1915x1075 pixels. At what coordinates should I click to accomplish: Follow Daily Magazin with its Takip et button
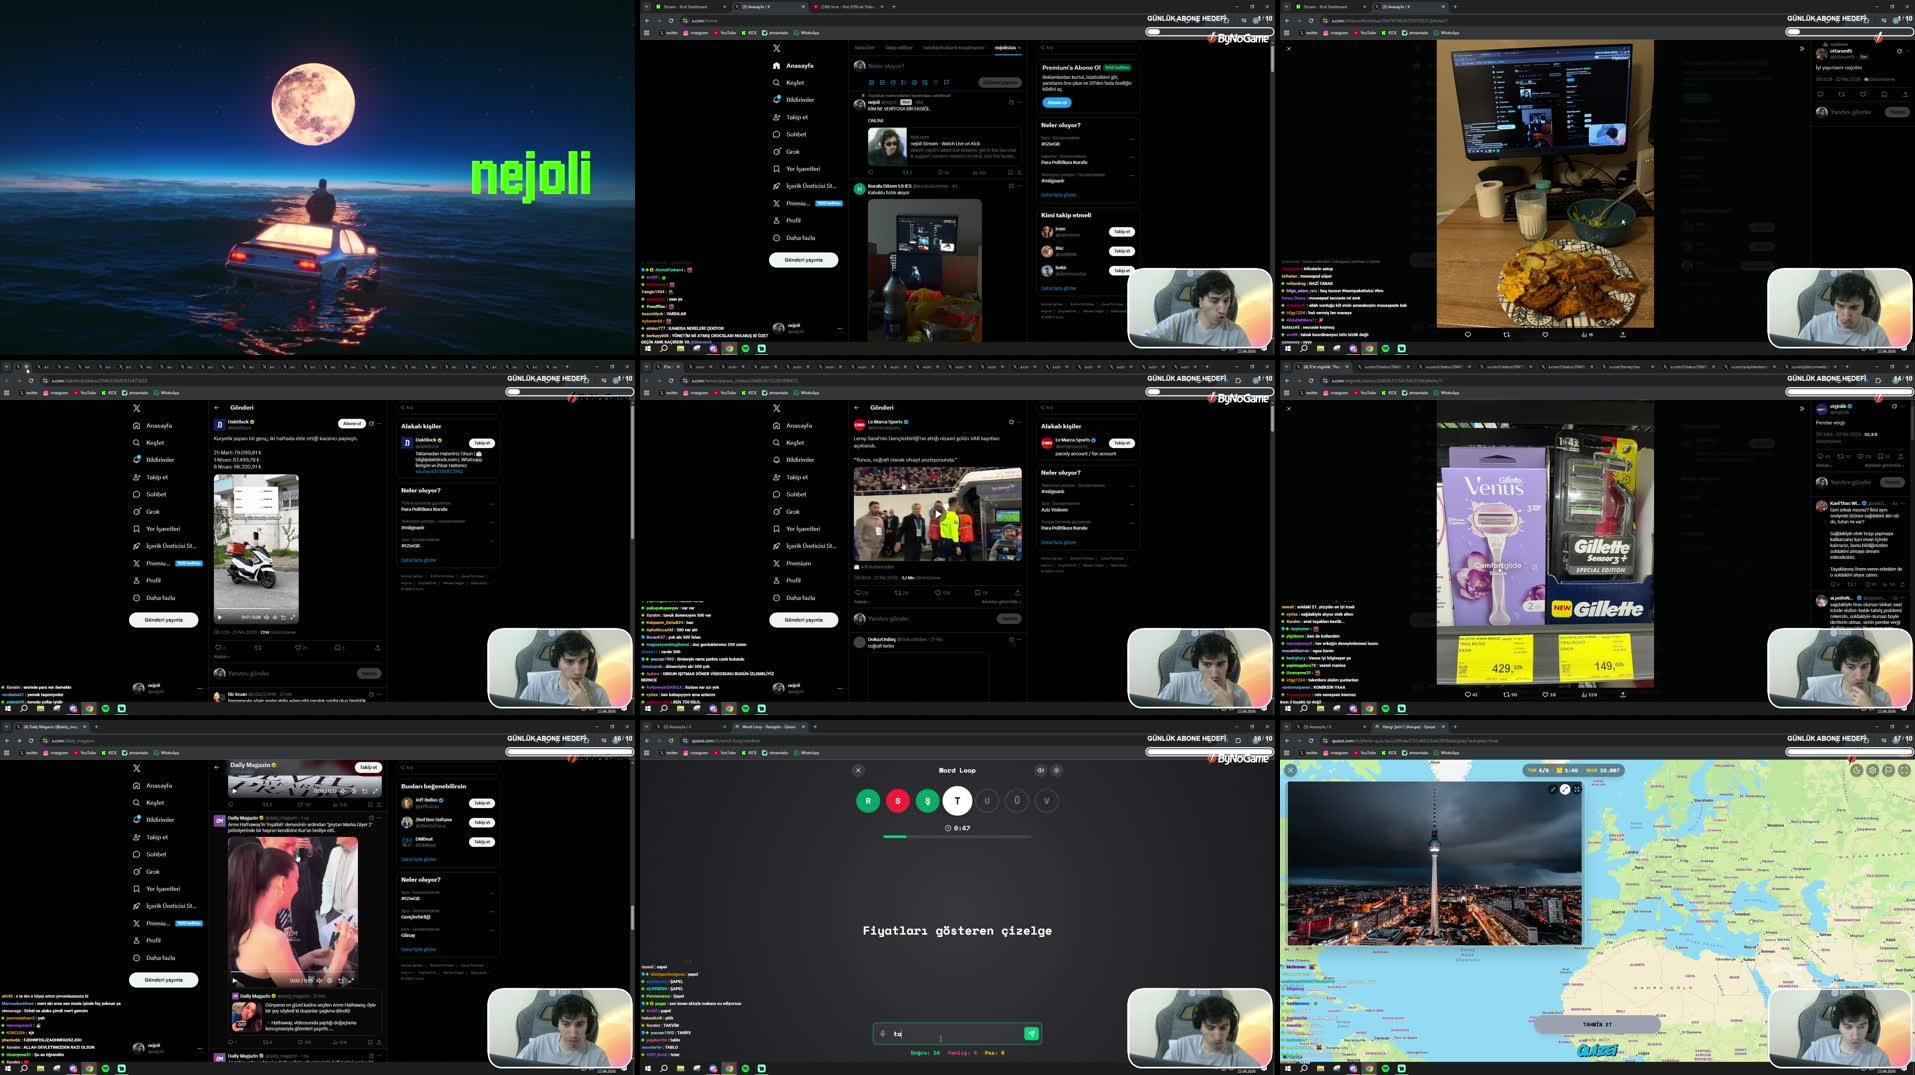tap(368, 767)
